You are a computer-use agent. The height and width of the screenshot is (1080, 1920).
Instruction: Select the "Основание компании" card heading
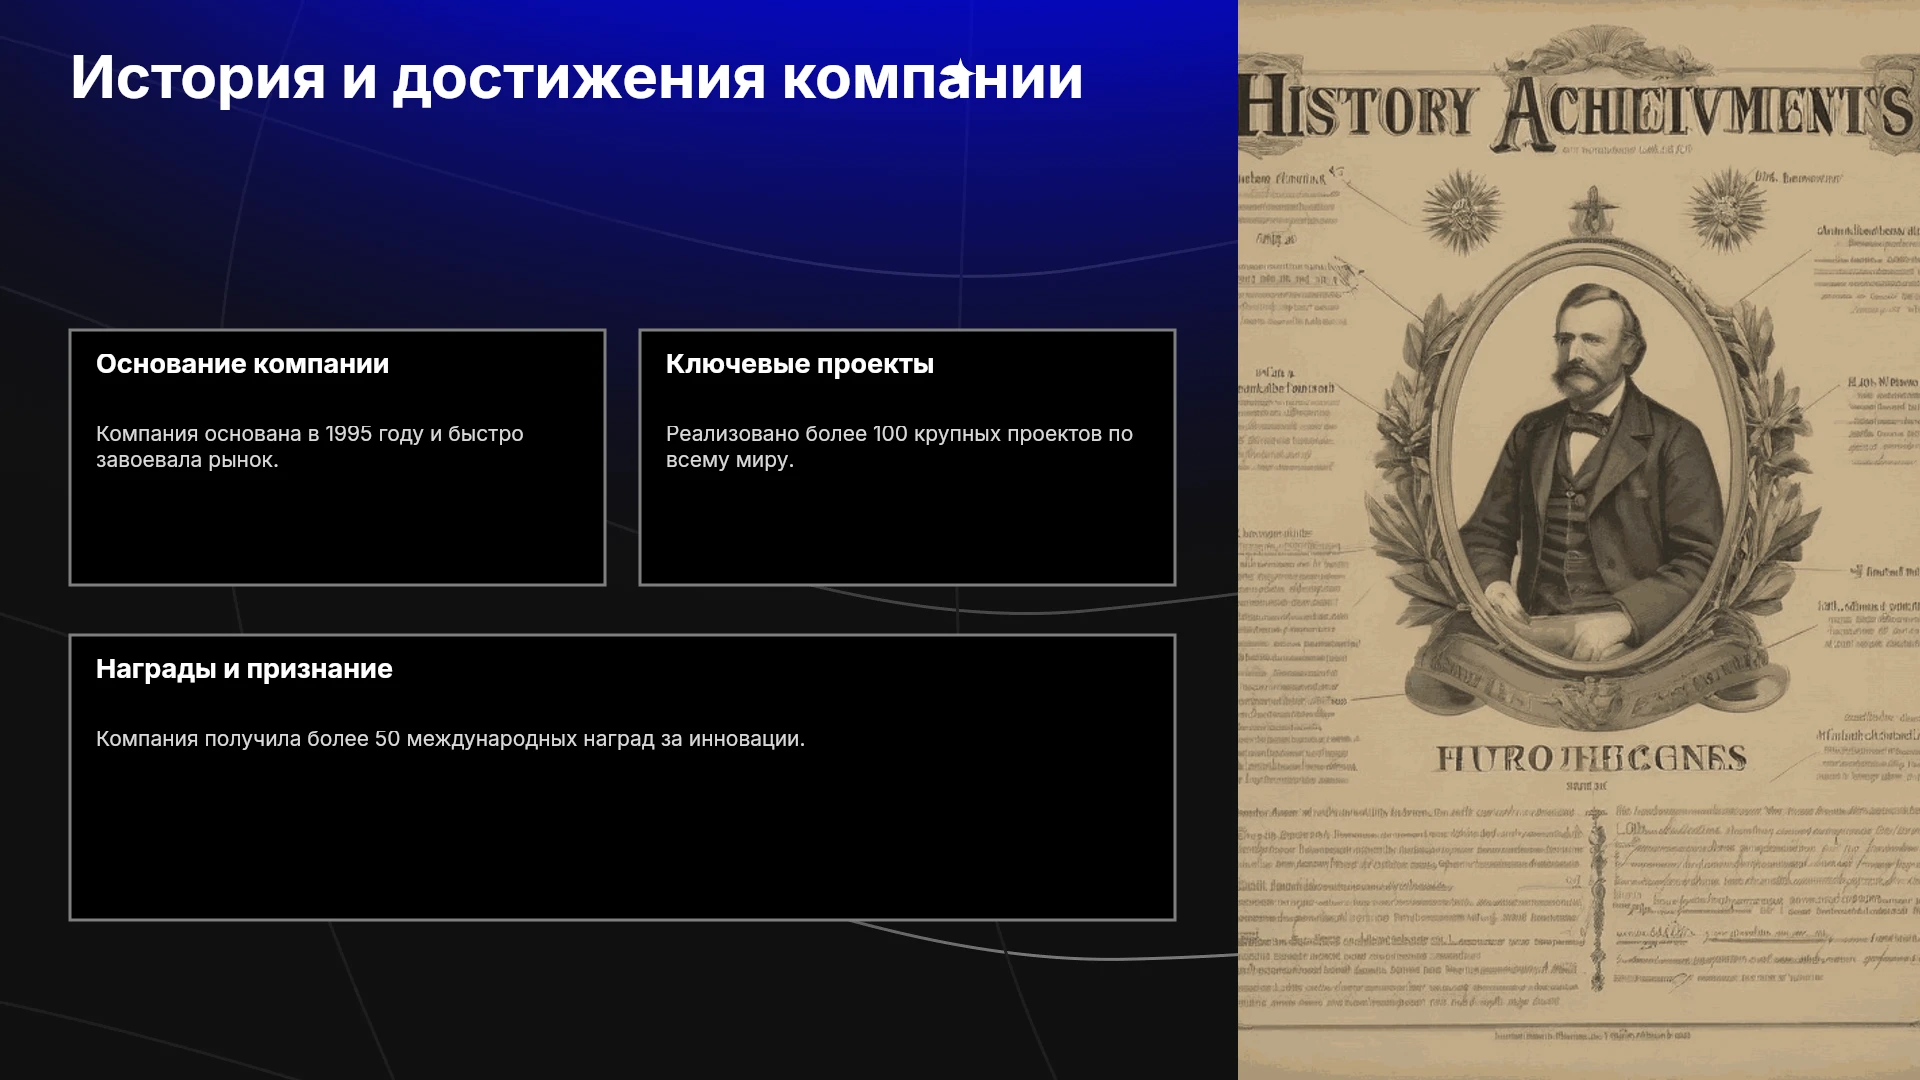point(242,364)
